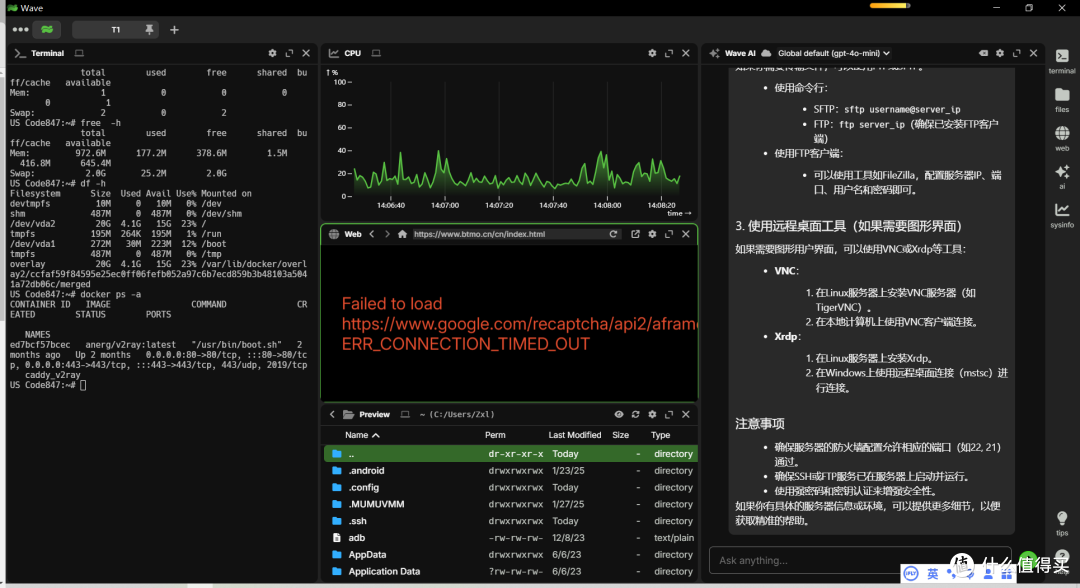The image size is (1080, 588).
Task: Go to home page in Web block
Action: point(402,234)
